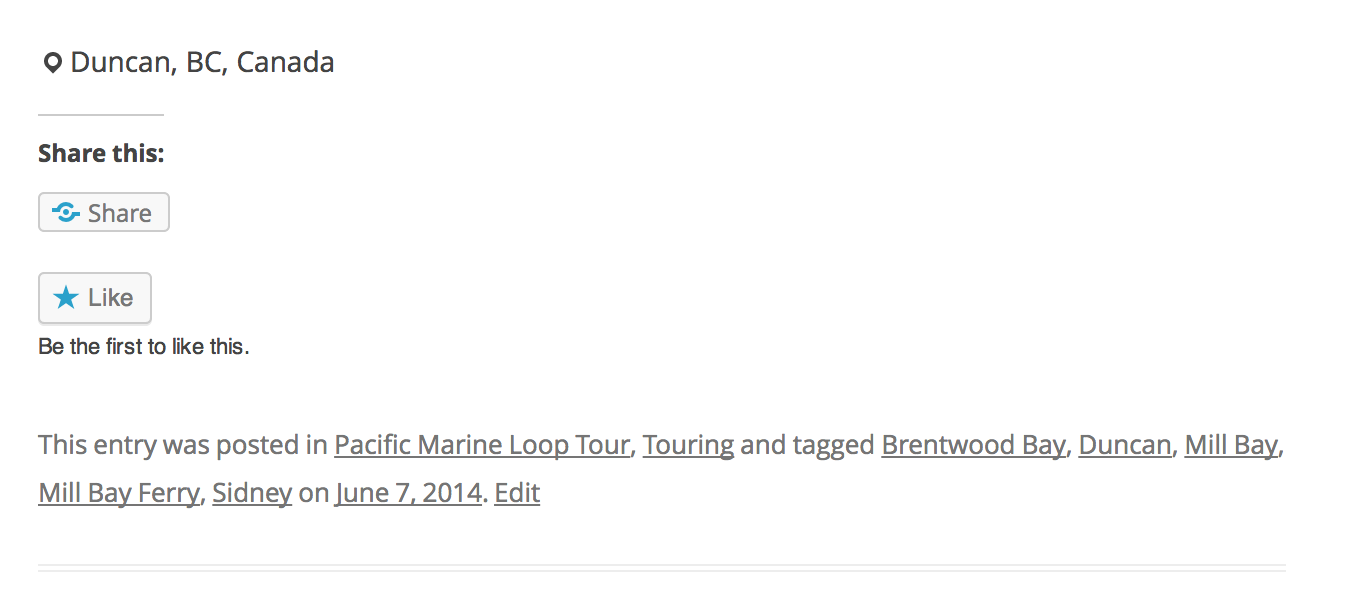Follow the Mill Bay tag link
This screenshot has height=606, width=1352.
(1231, 445)
